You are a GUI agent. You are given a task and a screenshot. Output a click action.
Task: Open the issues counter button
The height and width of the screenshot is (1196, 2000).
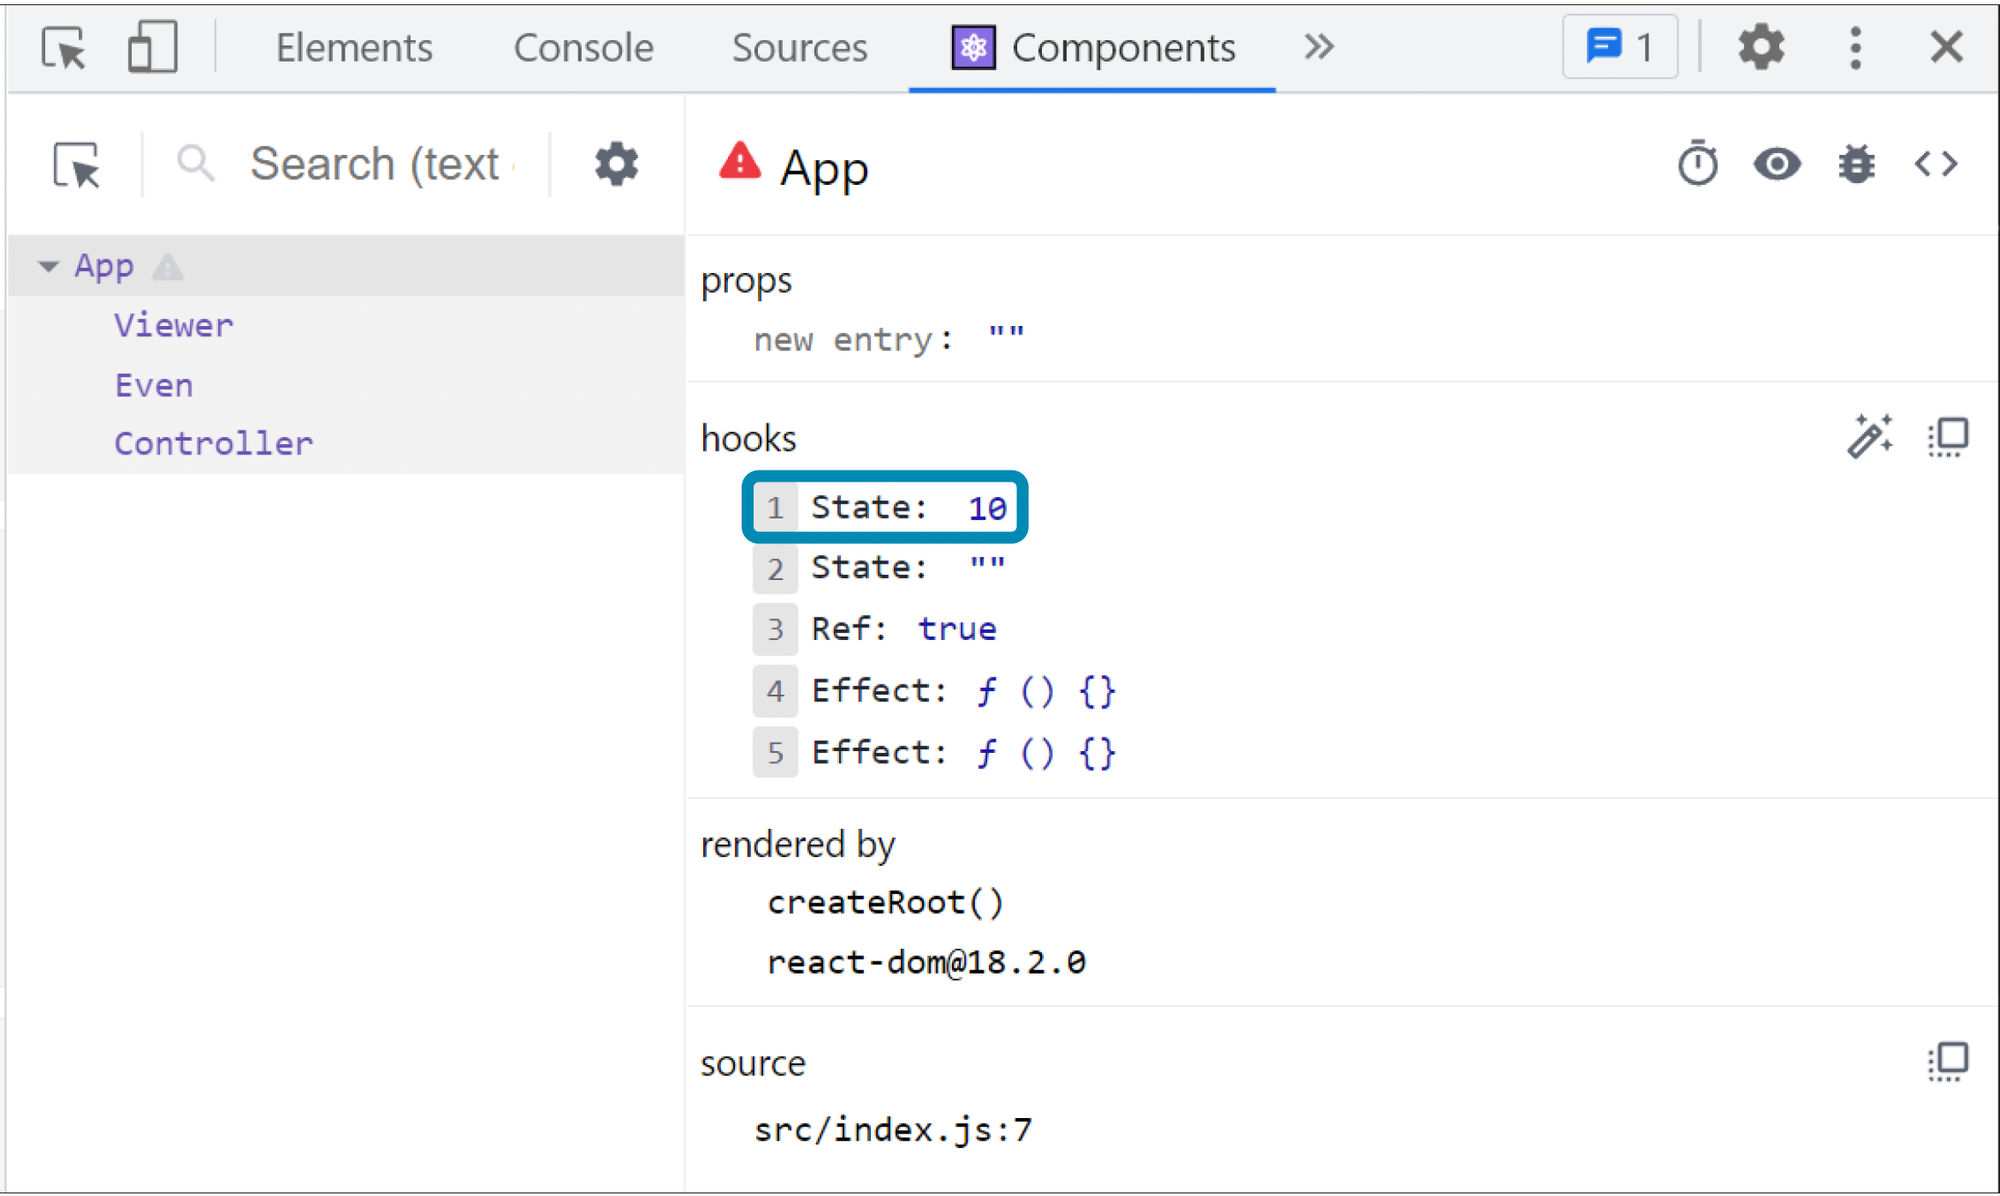pos(1619,47)
